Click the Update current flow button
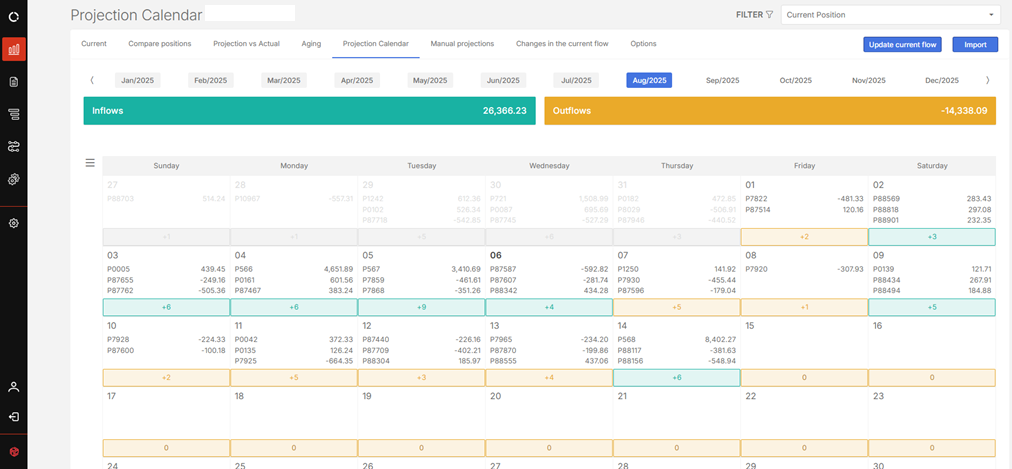 [901, 44]
